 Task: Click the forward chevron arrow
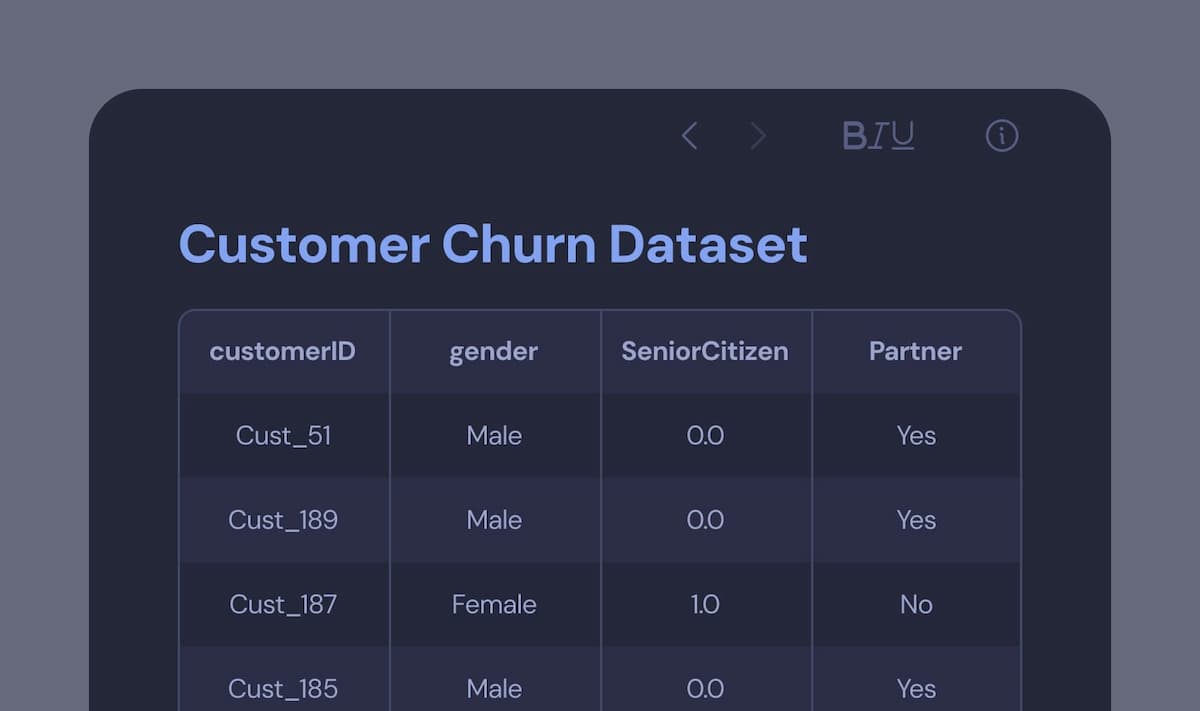[758, 136]
